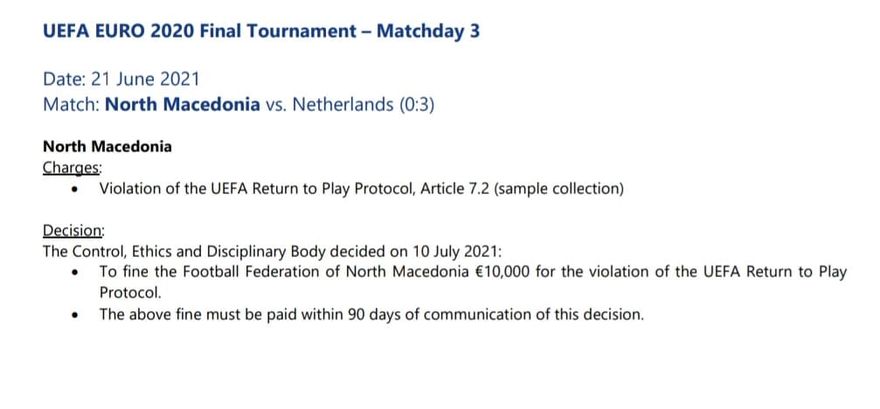Click the bullet before The above fine
Screen dimensions: 880x409
[x=75, y=315]
